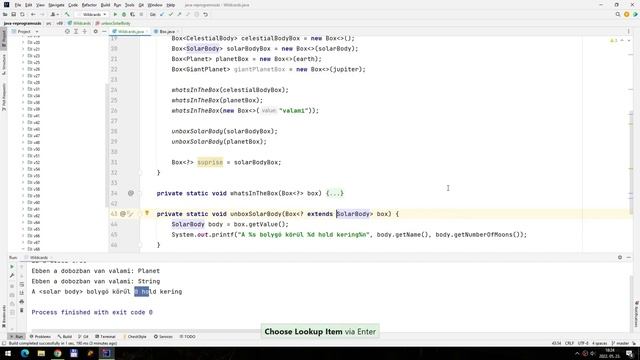Click the UTF-8 encoding in status bar
Screen dimensions: 640x360
[x=583, y=343]
